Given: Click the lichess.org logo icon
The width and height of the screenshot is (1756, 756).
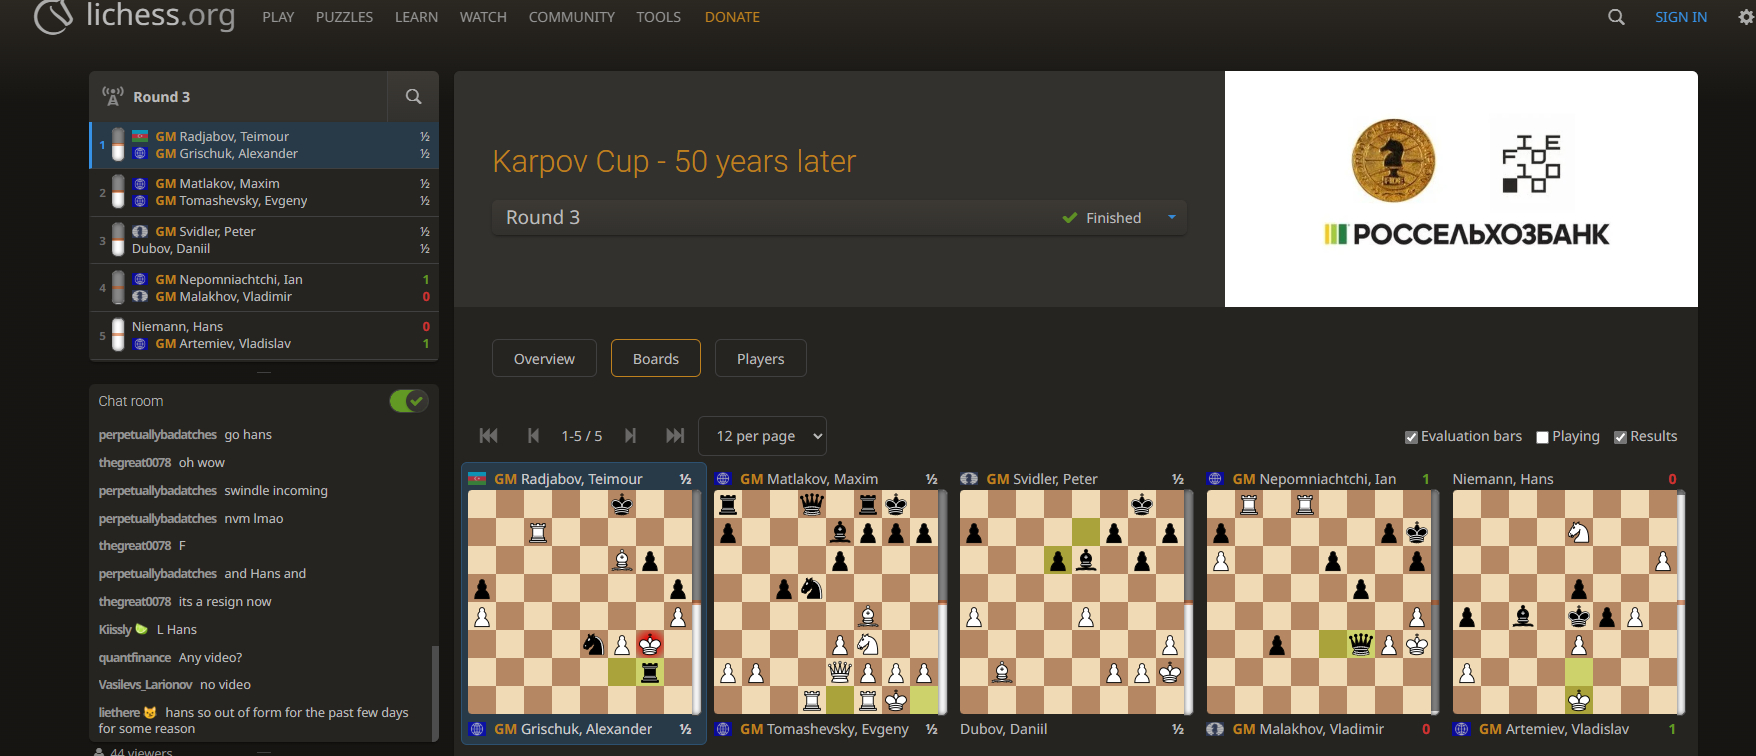Looking at the screenshot, I should (54, 16).
